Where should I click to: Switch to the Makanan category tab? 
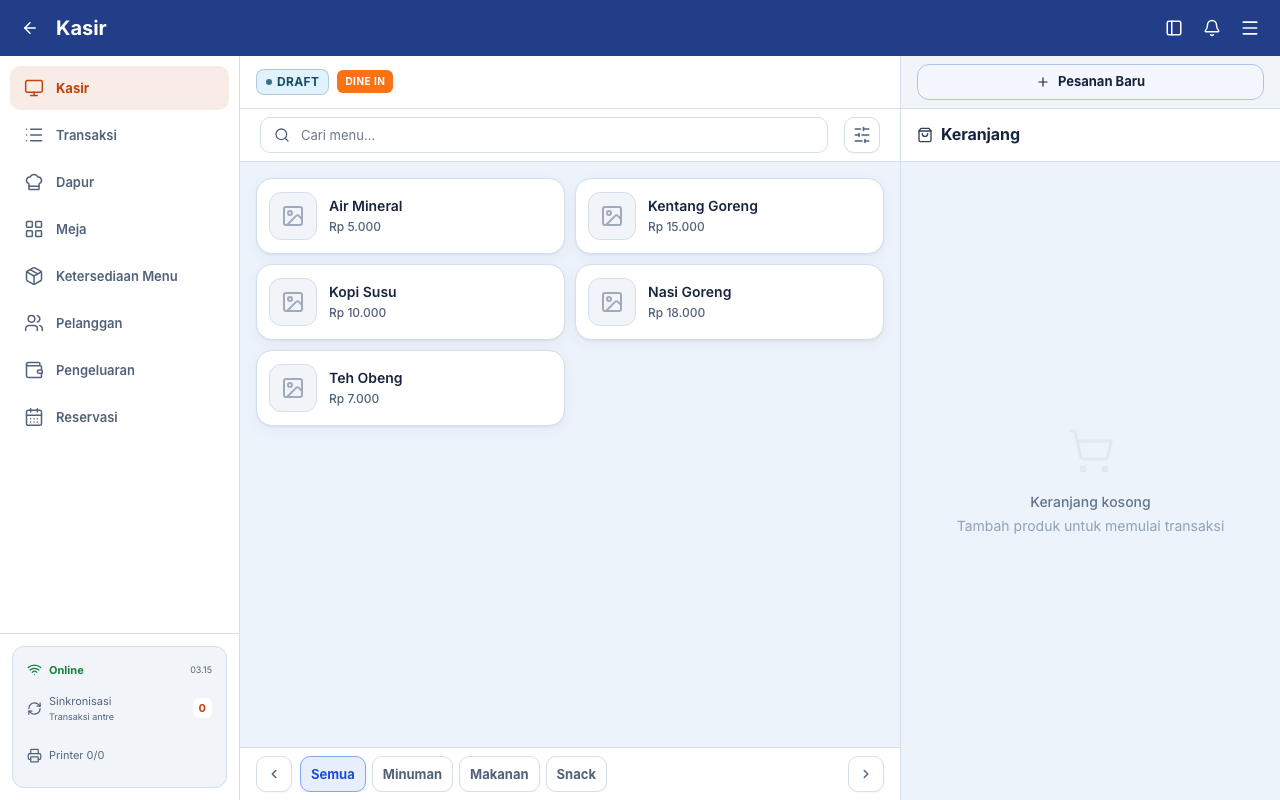[x=499, y=774]
